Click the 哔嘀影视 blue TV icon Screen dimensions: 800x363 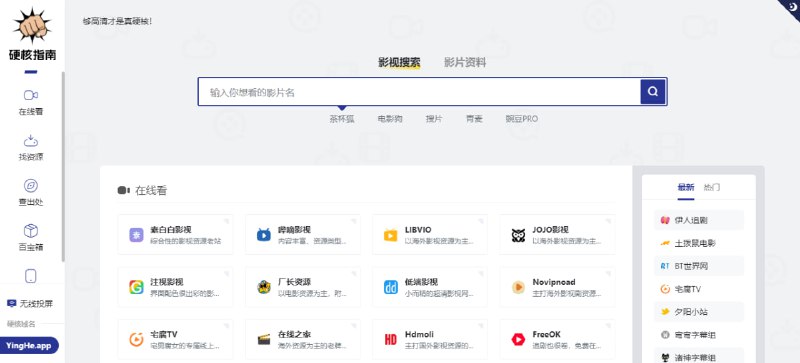[x=264, y=235]
